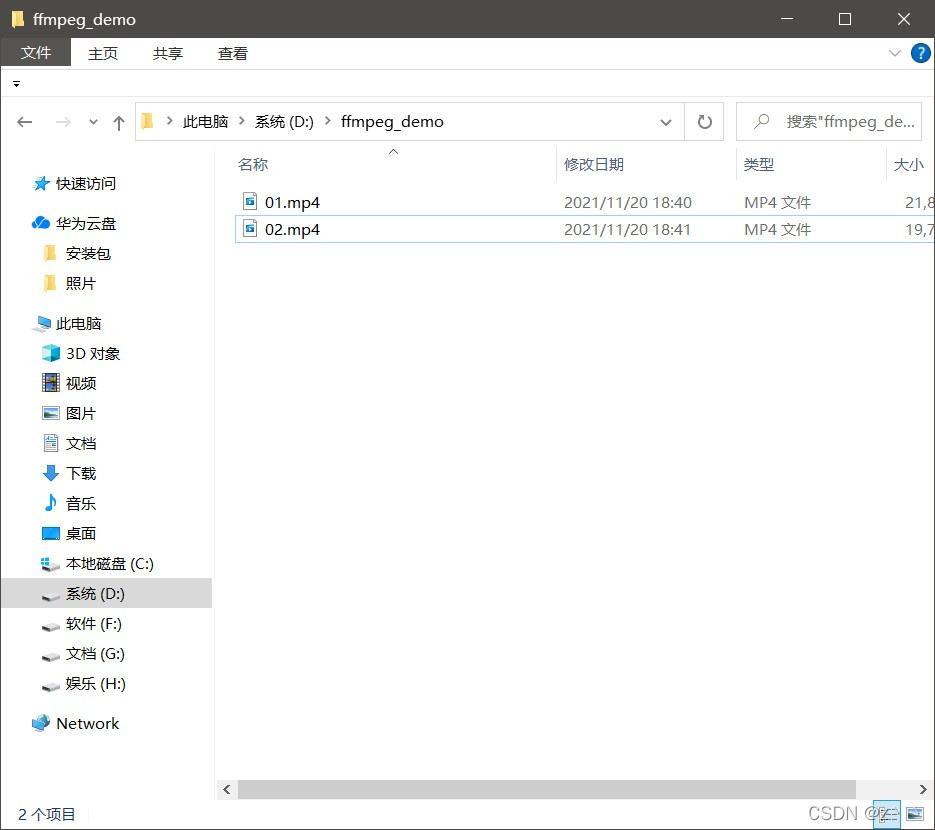Viewport: 935px width, 830px height.
Task: Open 娱乐 (H:) drive in the sidebar
Action: 95,683
